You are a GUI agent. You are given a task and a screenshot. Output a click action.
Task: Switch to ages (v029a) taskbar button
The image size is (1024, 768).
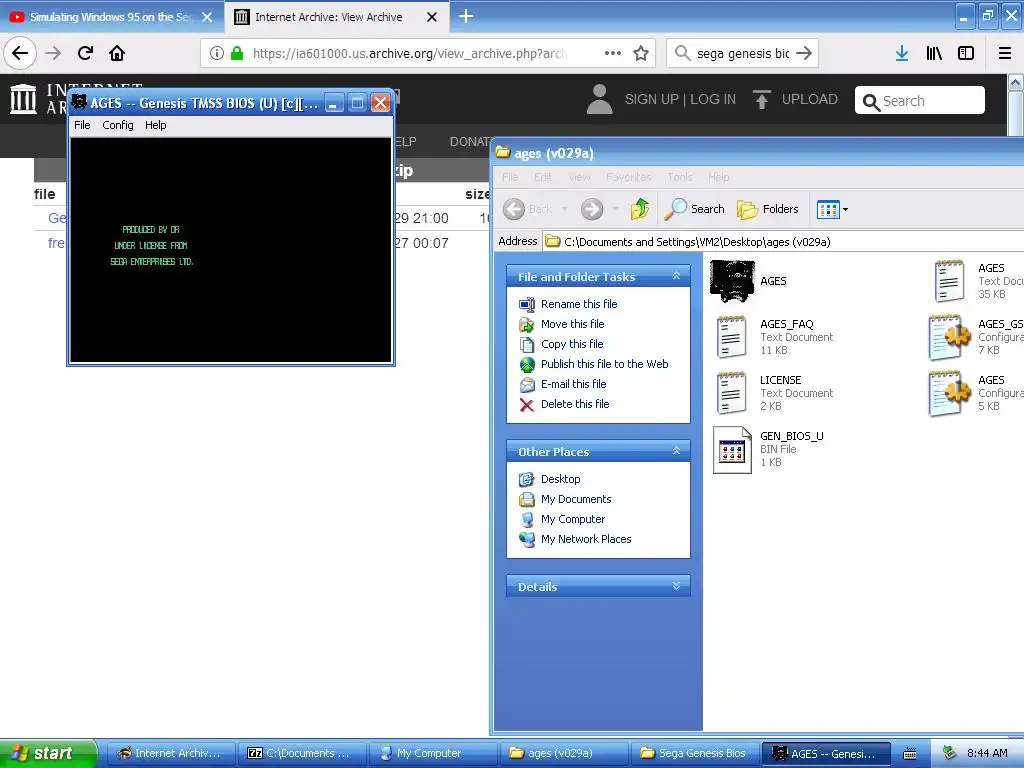tap(564, 754)
